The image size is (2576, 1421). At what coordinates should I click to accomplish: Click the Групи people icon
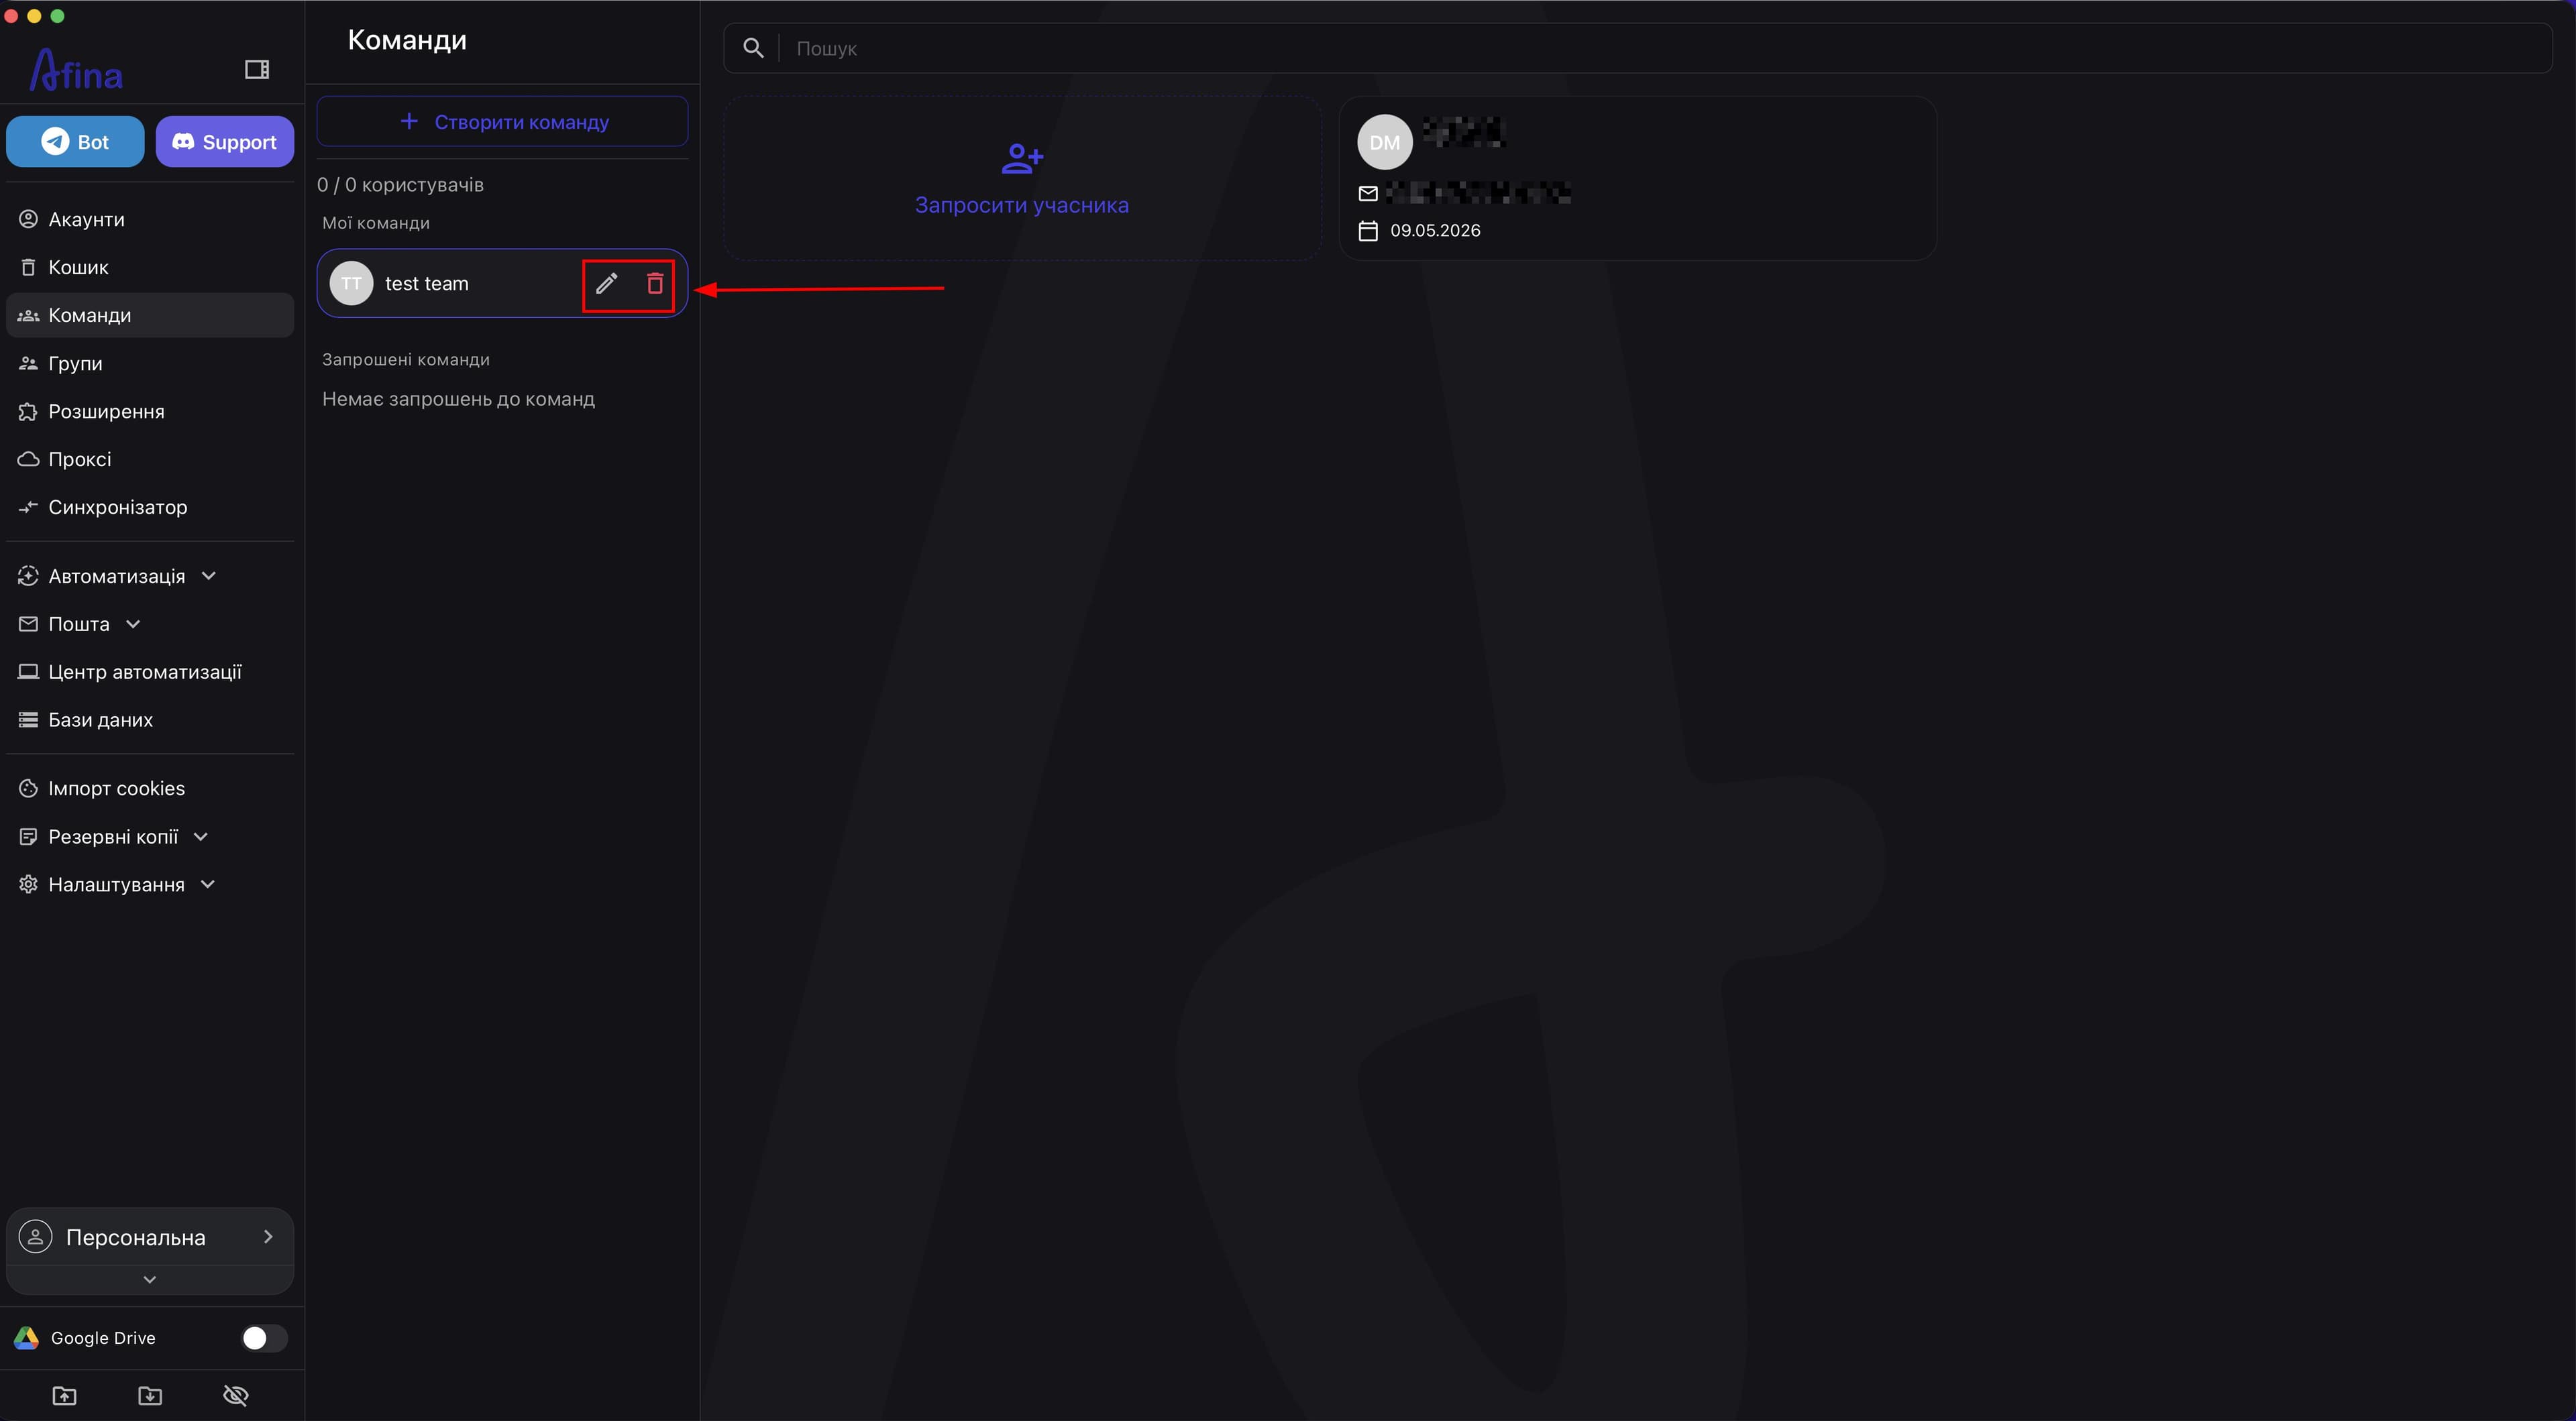click(x=28, y=363)
